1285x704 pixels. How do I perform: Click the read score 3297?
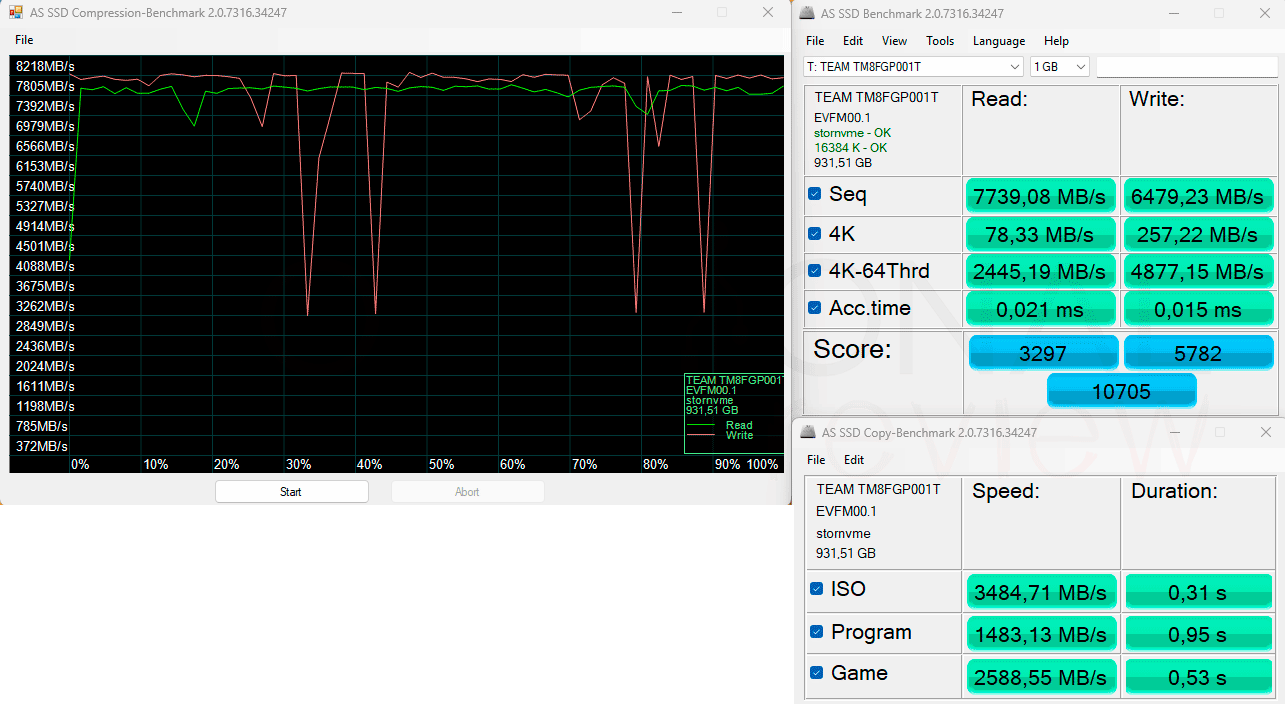(1043, 353)
